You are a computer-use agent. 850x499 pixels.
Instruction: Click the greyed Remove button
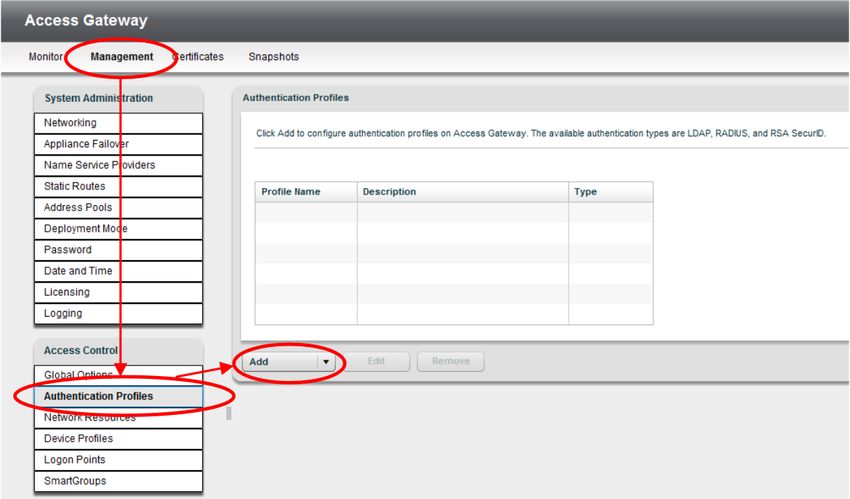tap(450, 361)
